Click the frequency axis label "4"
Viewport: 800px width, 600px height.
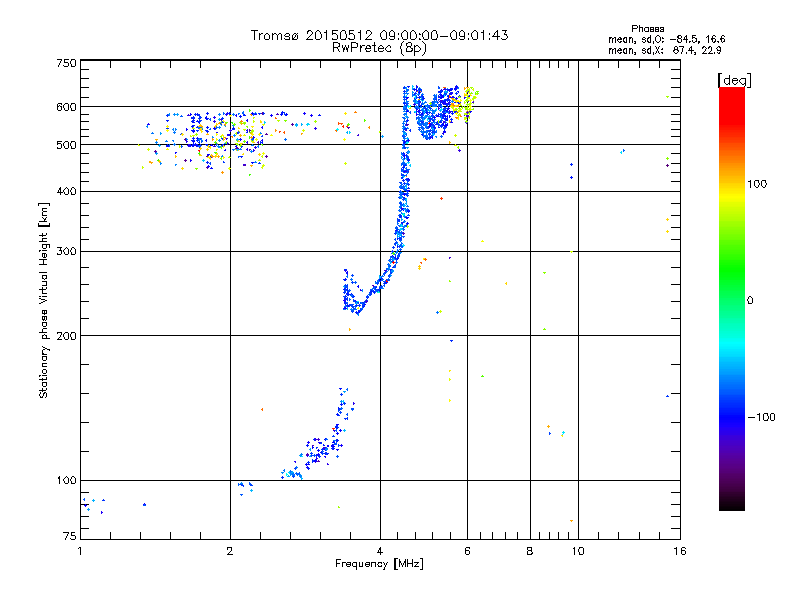click(x=380, y=551)
